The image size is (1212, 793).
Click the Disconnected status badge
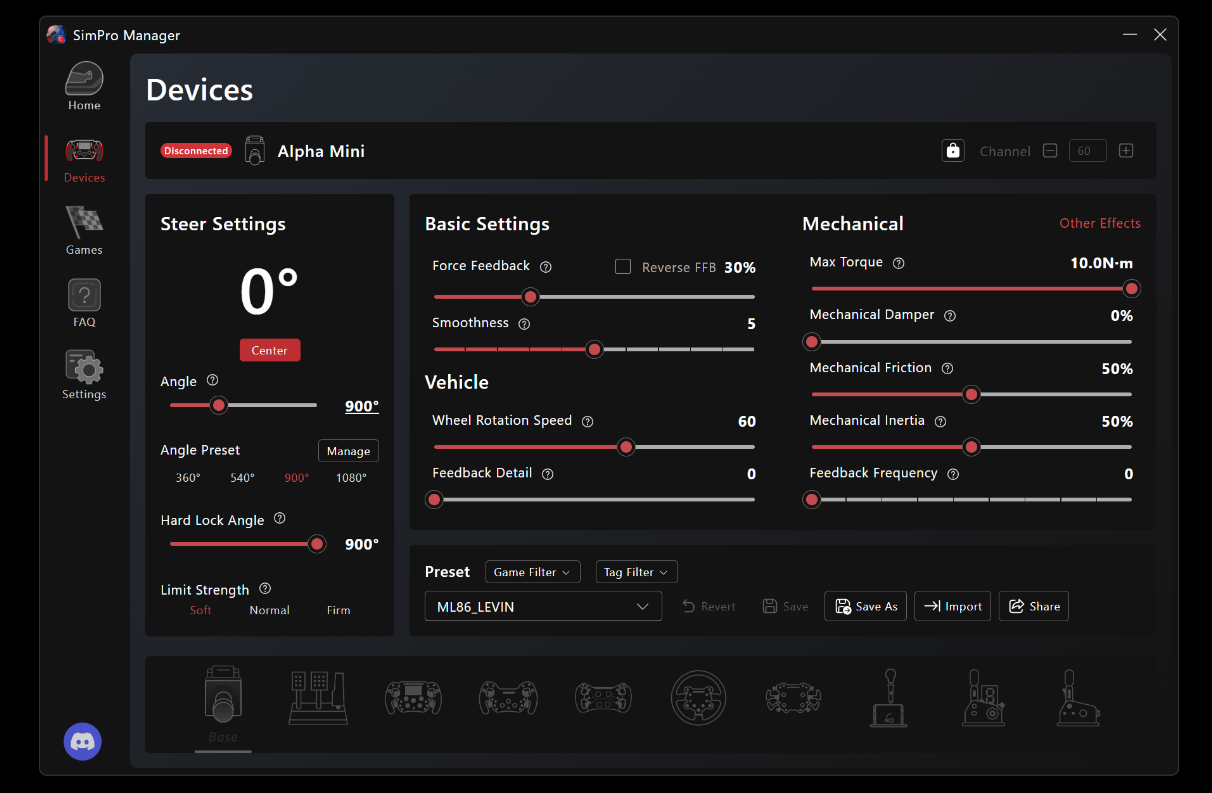(196, 151)
